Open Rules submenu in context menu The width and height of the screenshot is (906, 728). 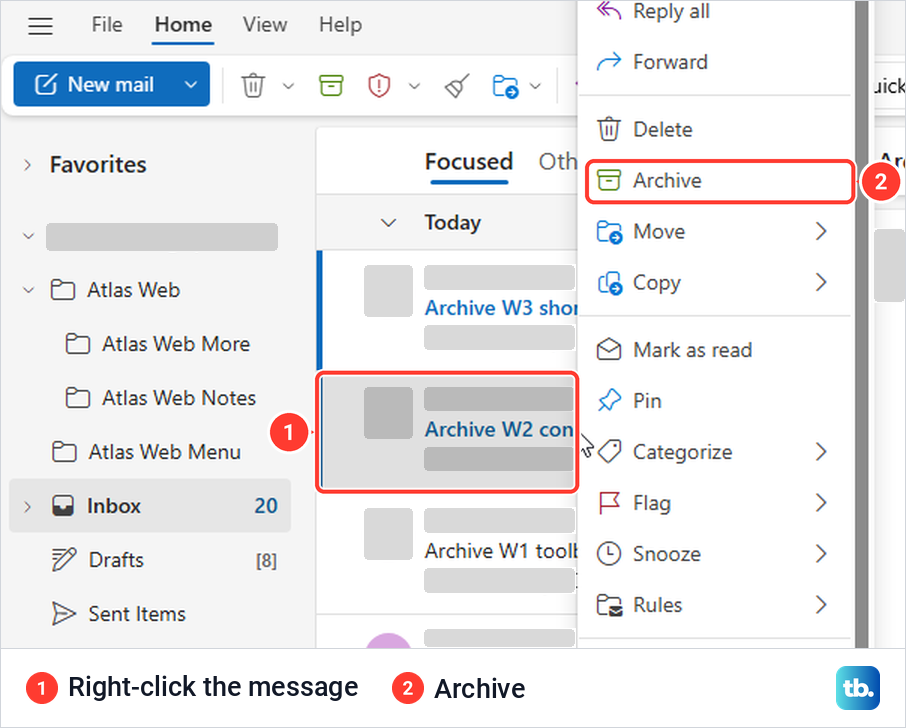715,605
